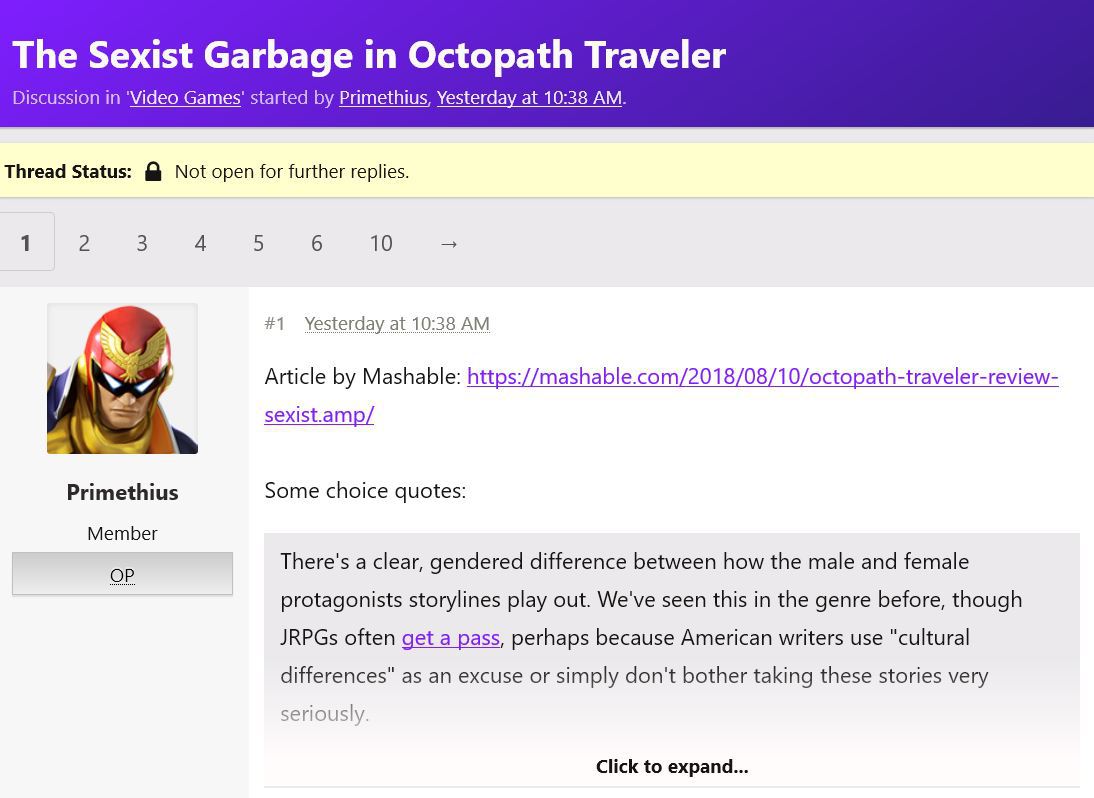This screenshot has width=1094, height=798.
Task: Open the 'Video Games' forum link
Action: click(185, 98)
